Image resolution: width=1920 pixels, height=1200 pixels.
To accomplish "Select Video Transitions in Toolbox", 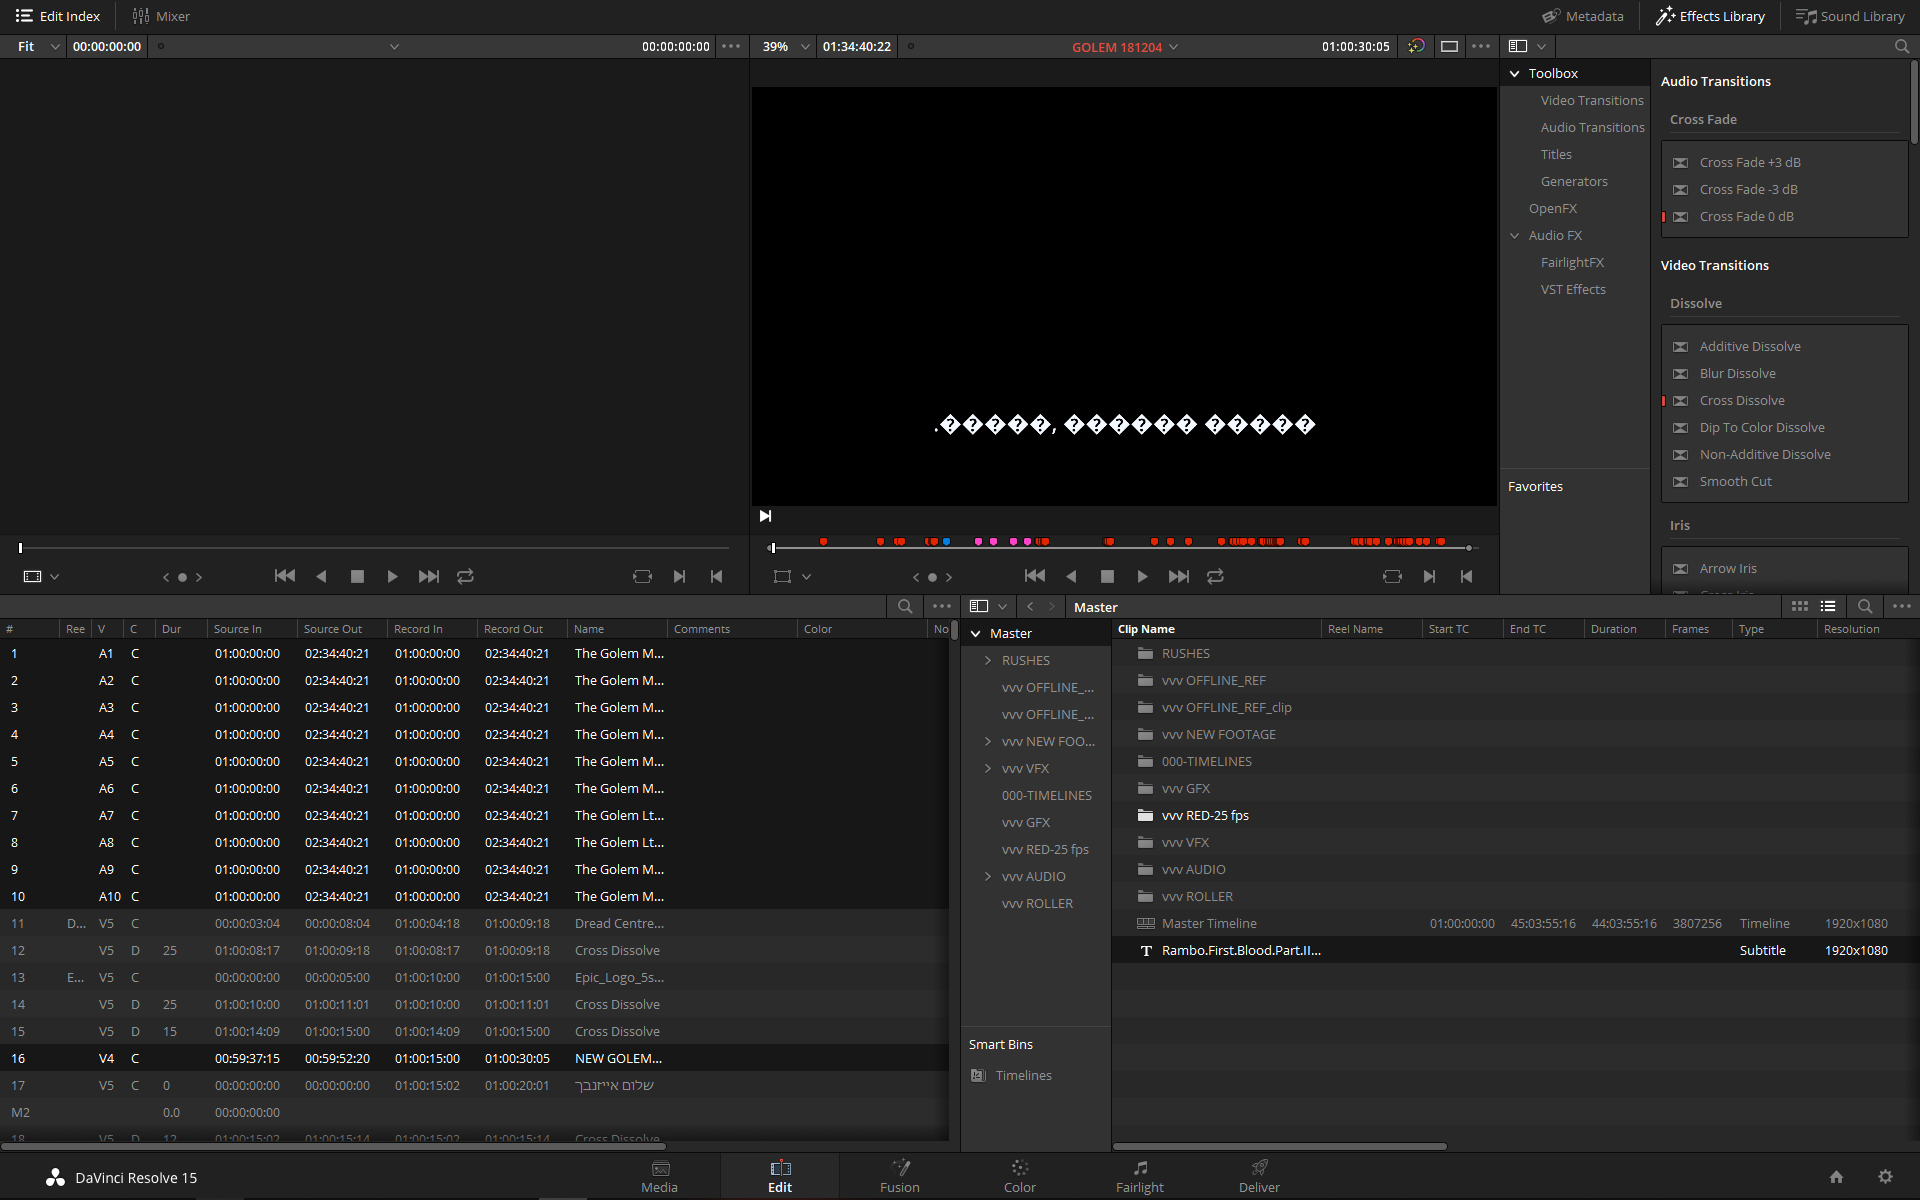I will [x=1592, y=100].
